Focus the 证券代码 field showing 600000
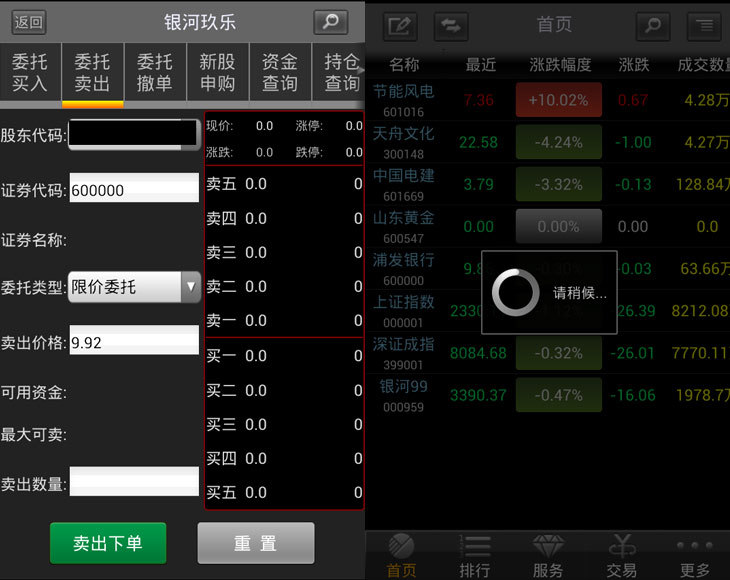 [134, 188]
